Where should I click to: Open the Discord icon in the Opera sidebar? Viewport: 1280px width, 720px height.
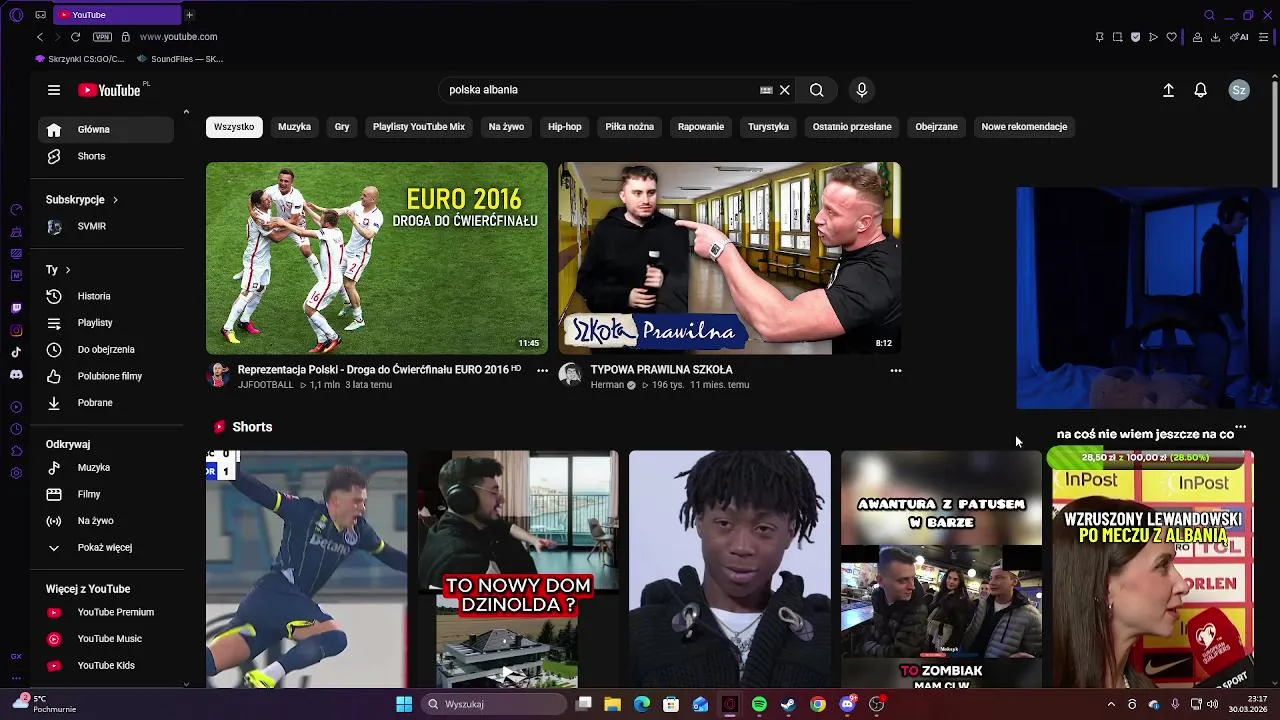pyautogui.click(x=16, y=374)
